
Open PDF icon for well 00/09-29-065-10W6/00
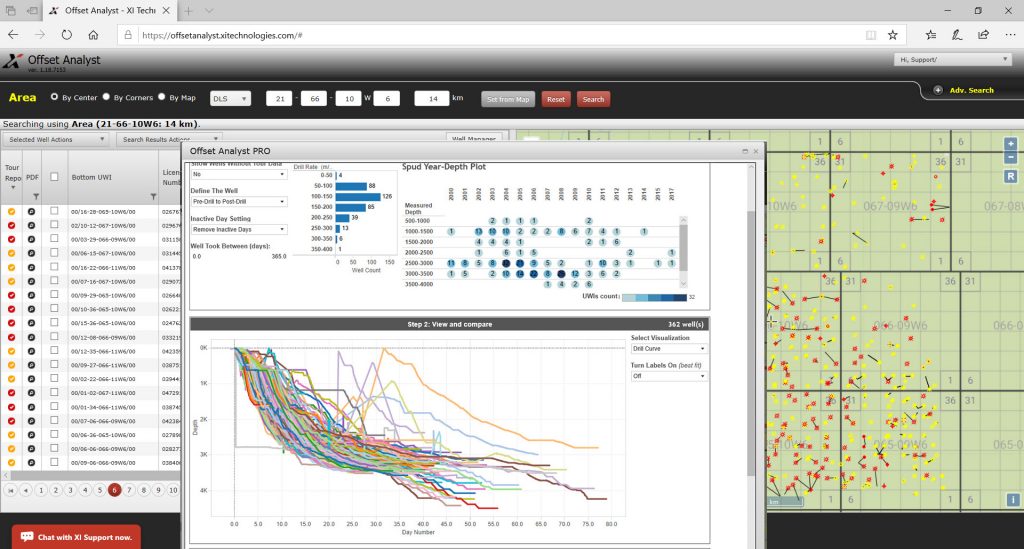[x=31, y=295]
